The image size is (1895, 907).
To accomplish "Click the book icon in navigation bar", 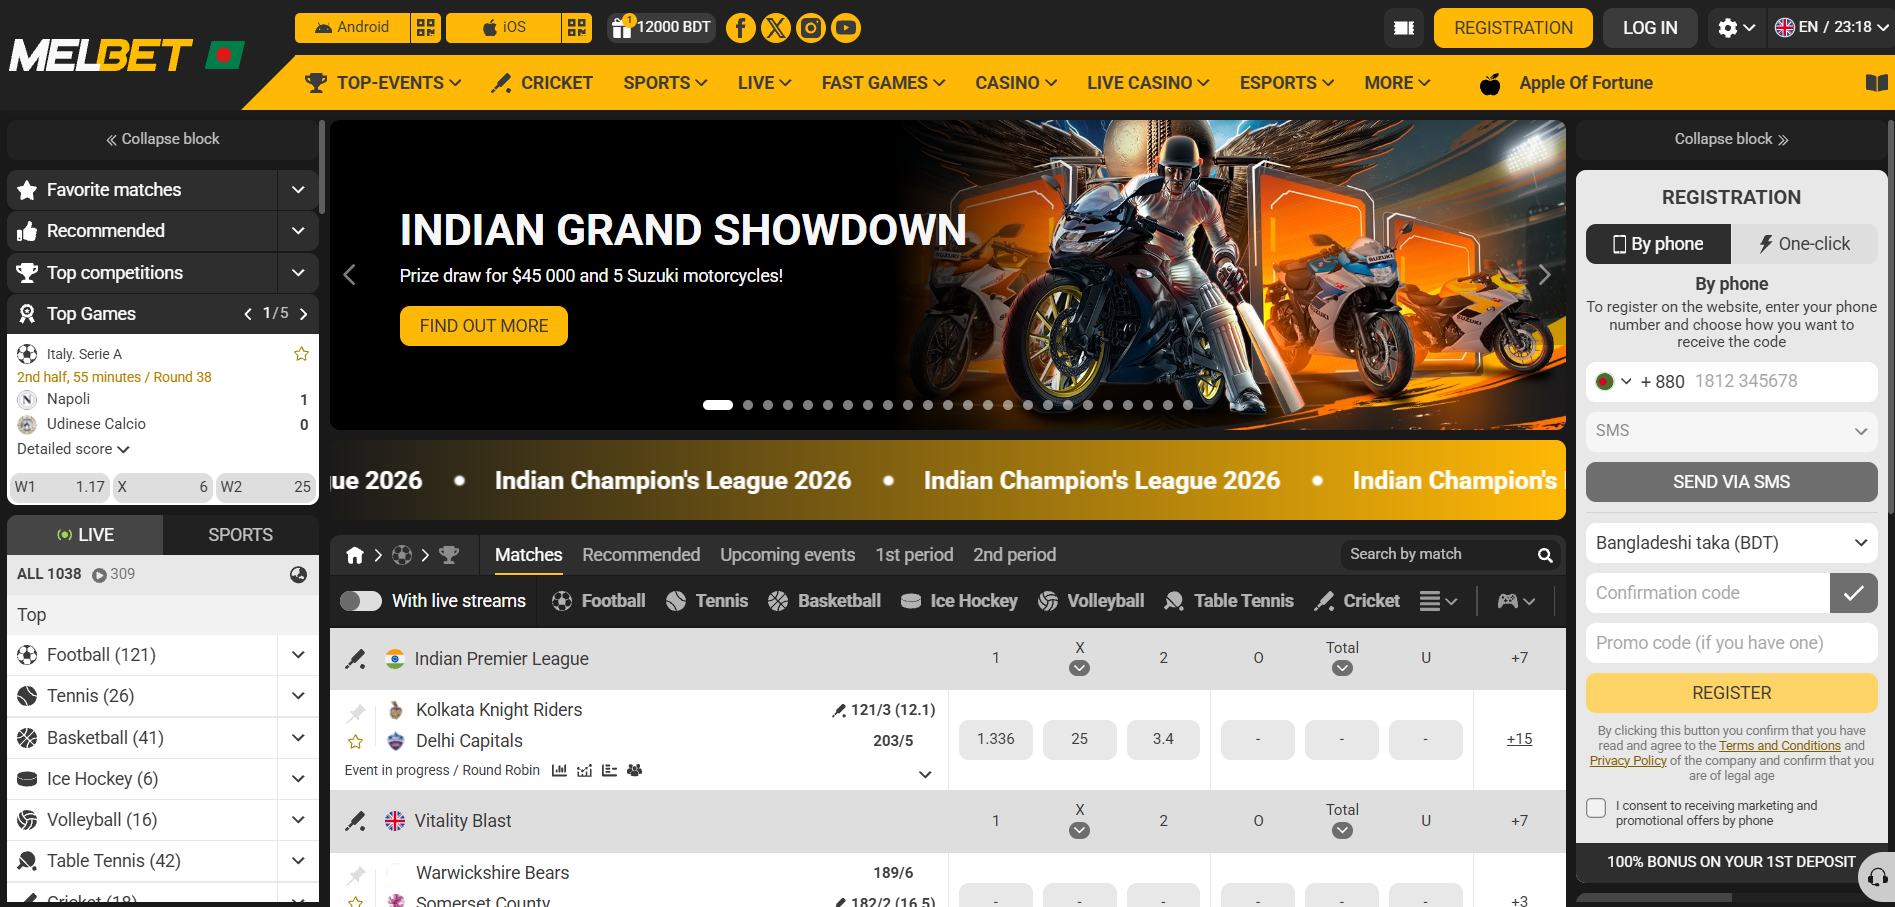I will tap(1877, 83).
